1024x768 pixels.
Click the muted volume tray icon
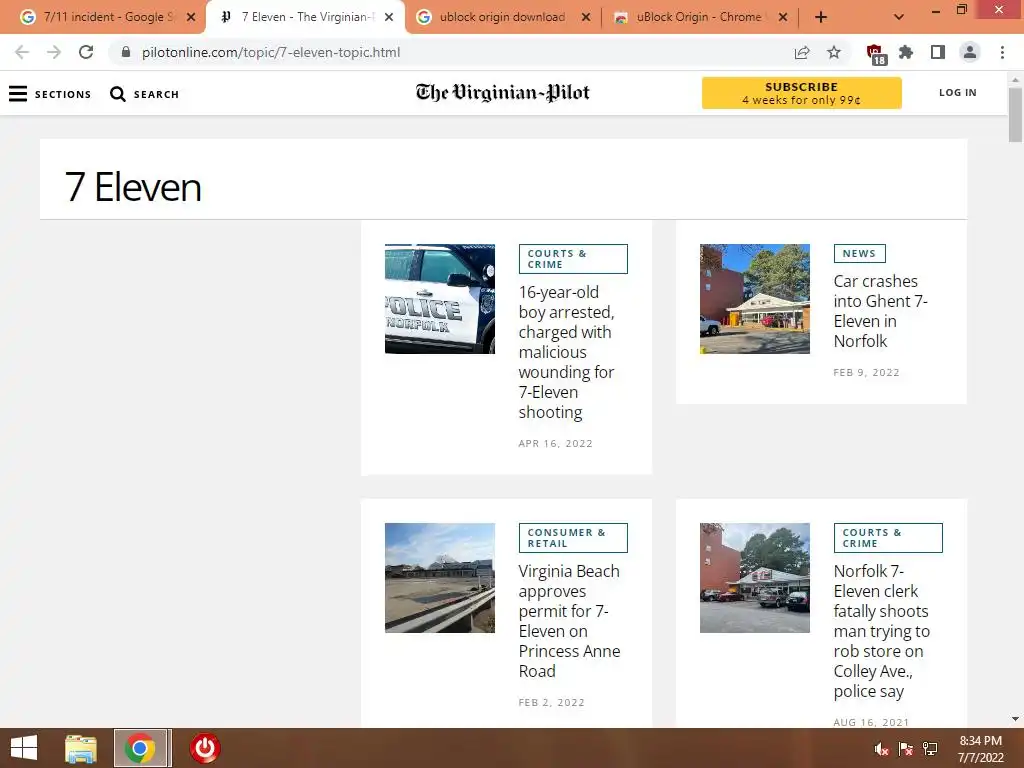pyautogui.click(x=881, y=749)
